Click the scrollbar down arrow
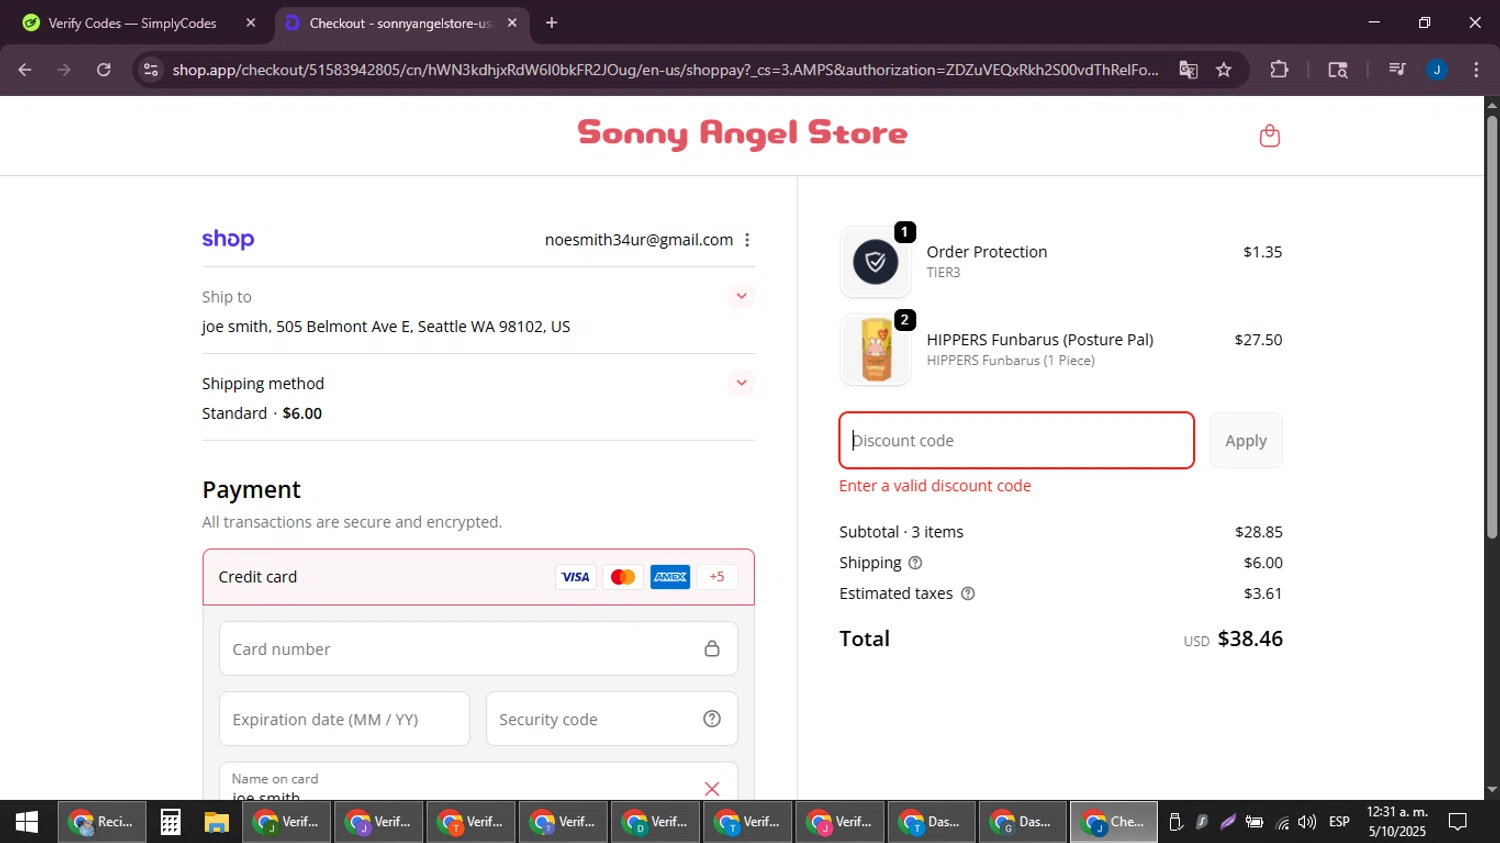This screenshot has height=843, width=1500. [x=1492, y=790]
